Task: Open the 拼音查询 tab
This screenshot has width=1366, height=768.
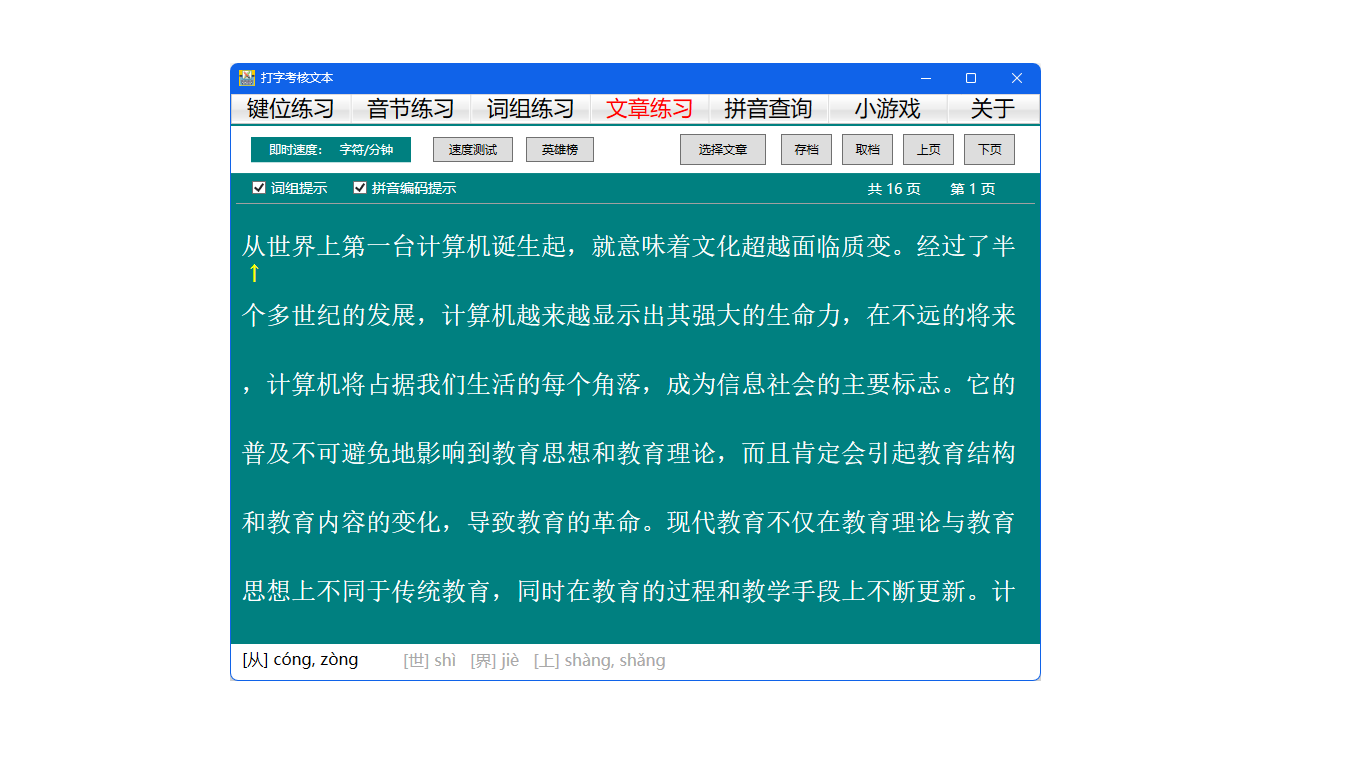Action: coord(768,109)
